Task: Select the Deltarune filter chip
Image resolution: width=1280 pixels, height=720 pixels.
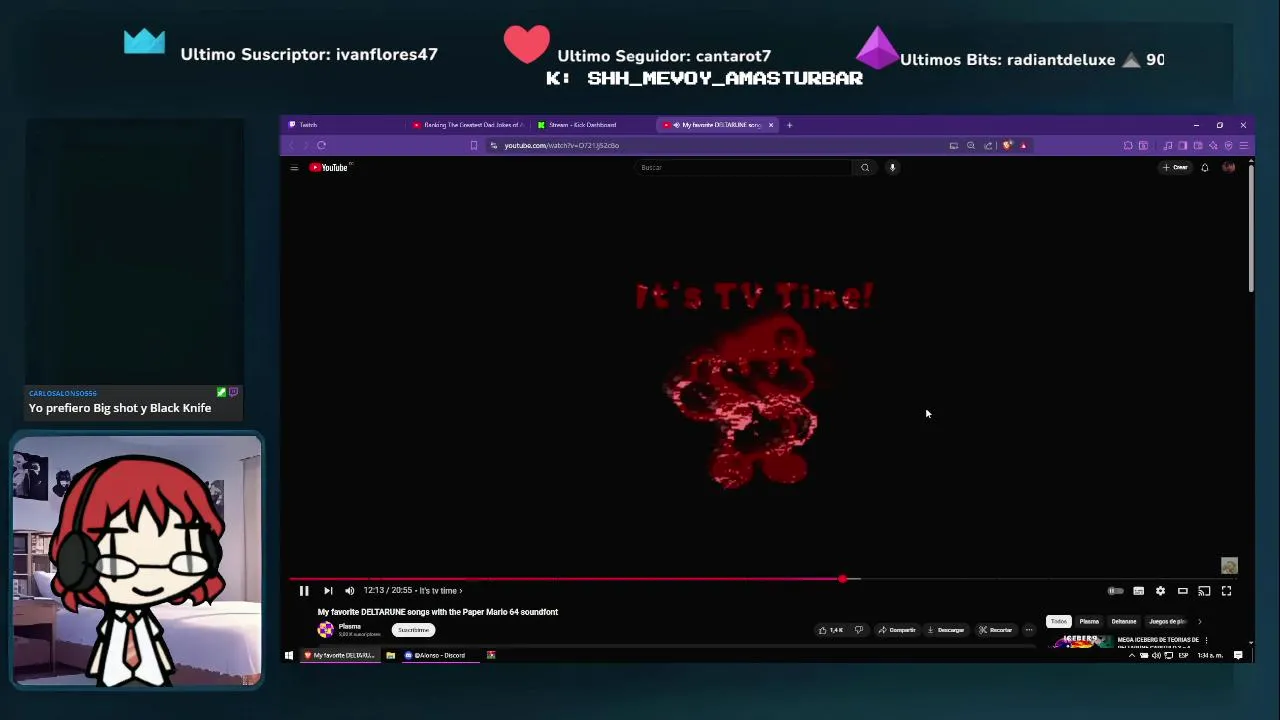Action: point(1124,622)
